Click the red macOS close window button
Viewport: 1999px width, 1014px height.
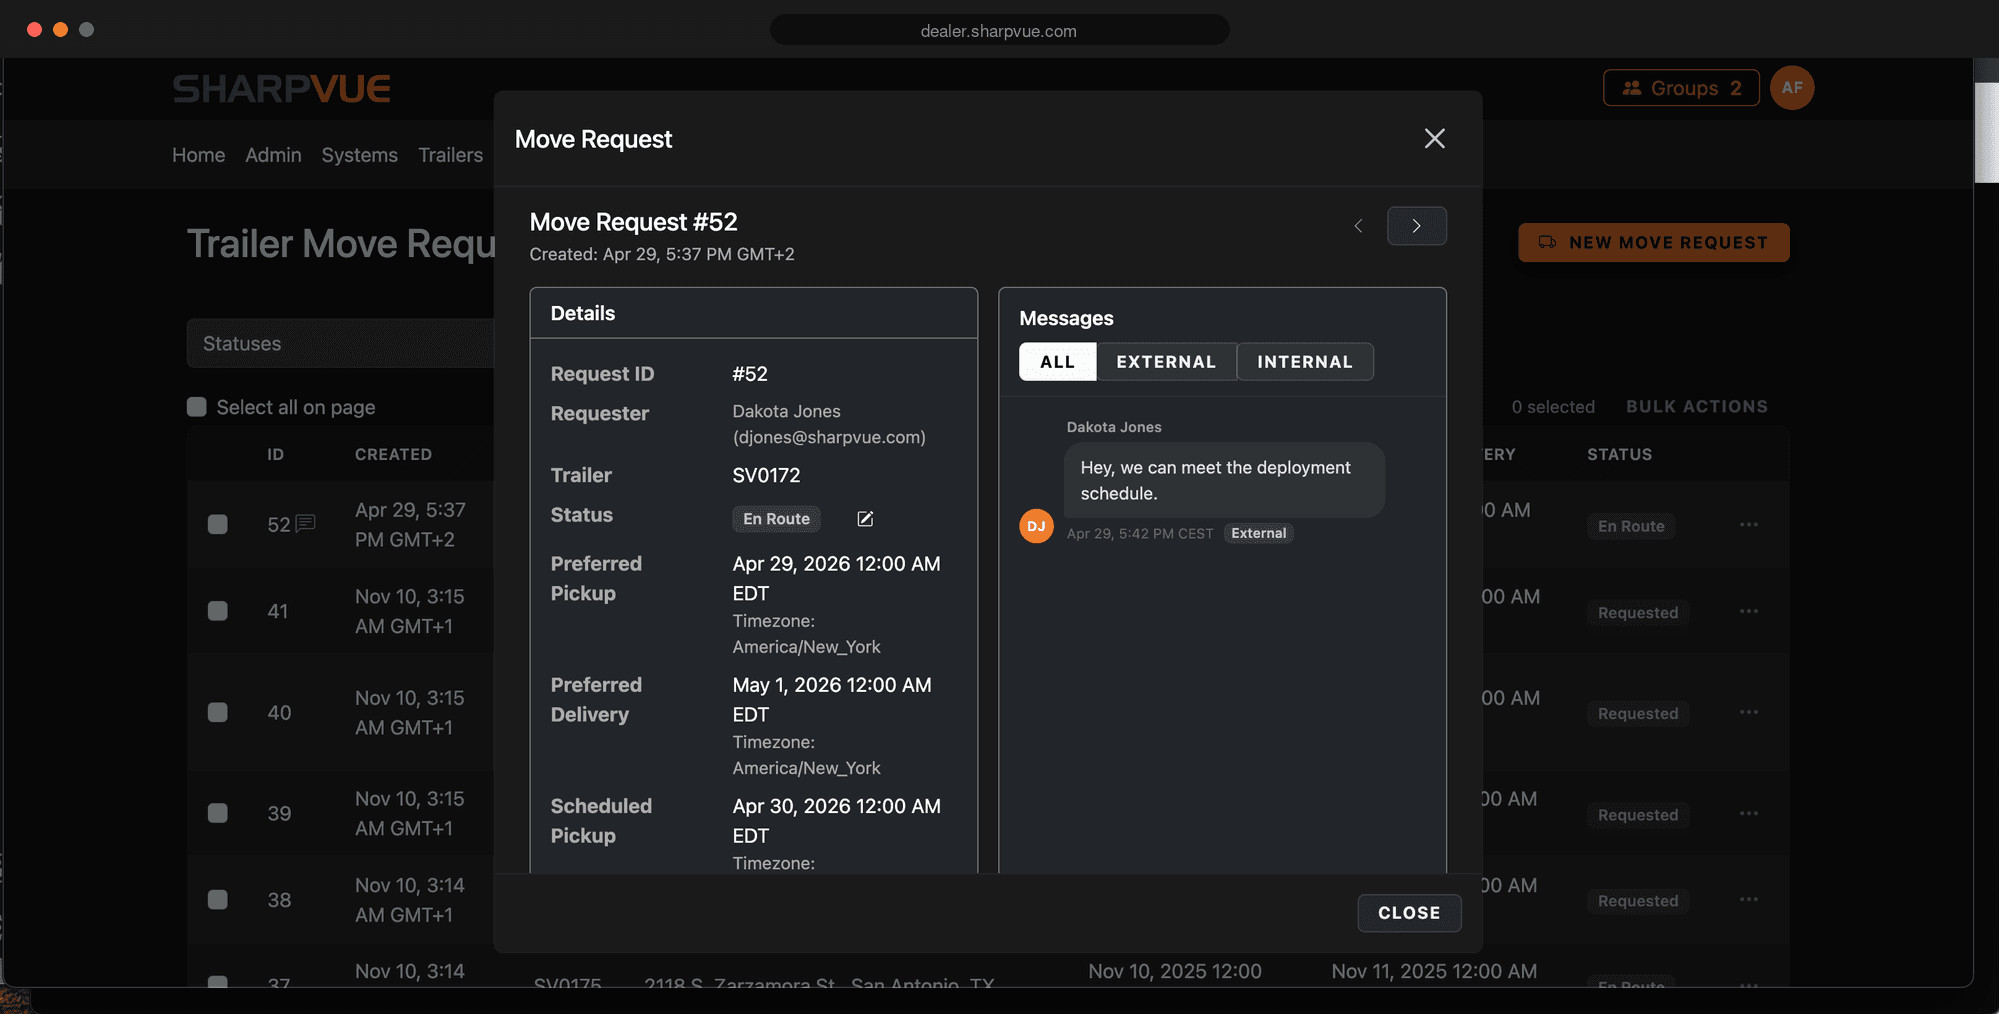coord(34,30)
